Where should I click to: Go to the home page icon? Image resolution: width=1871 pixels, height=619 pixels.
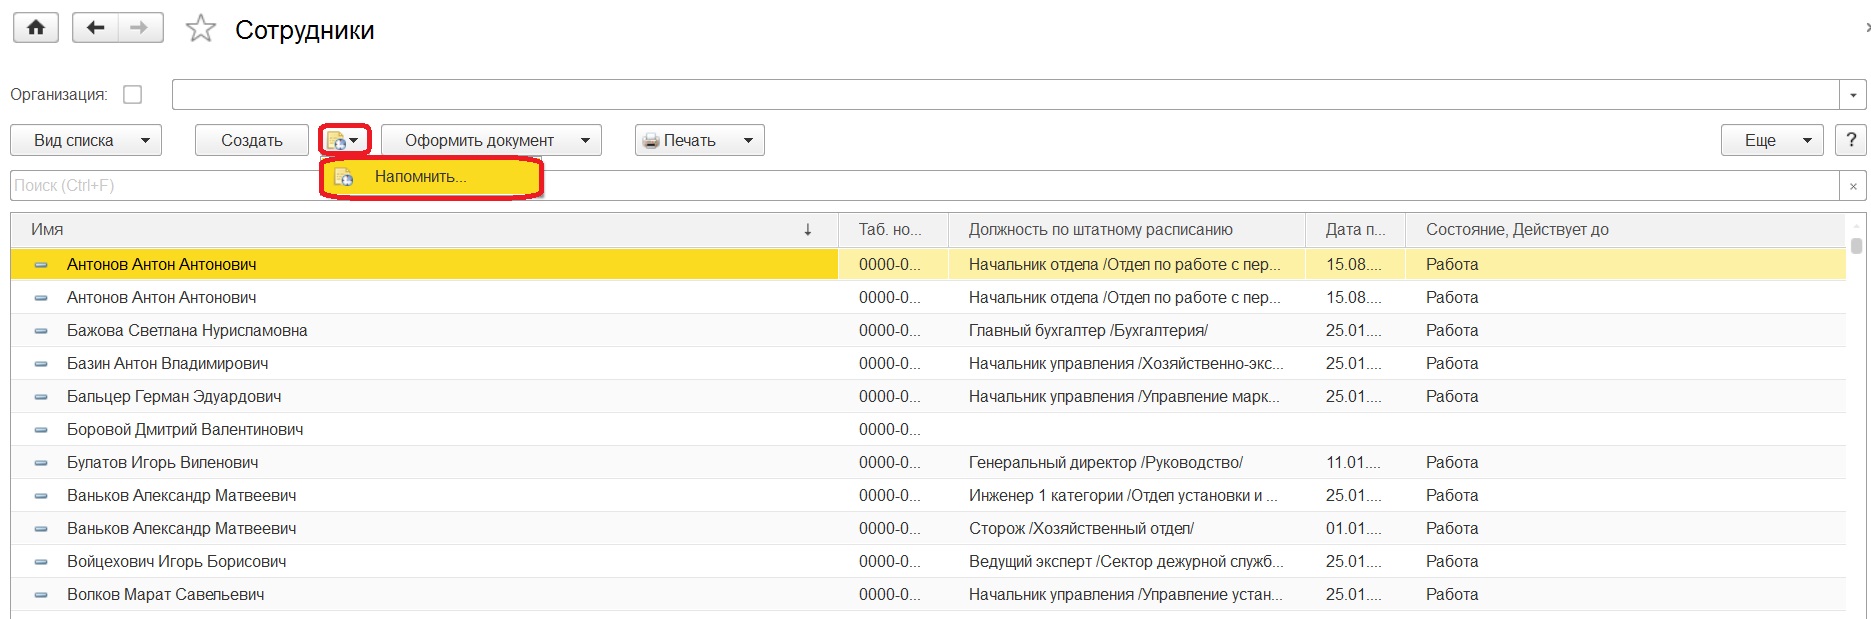[36, 28]
